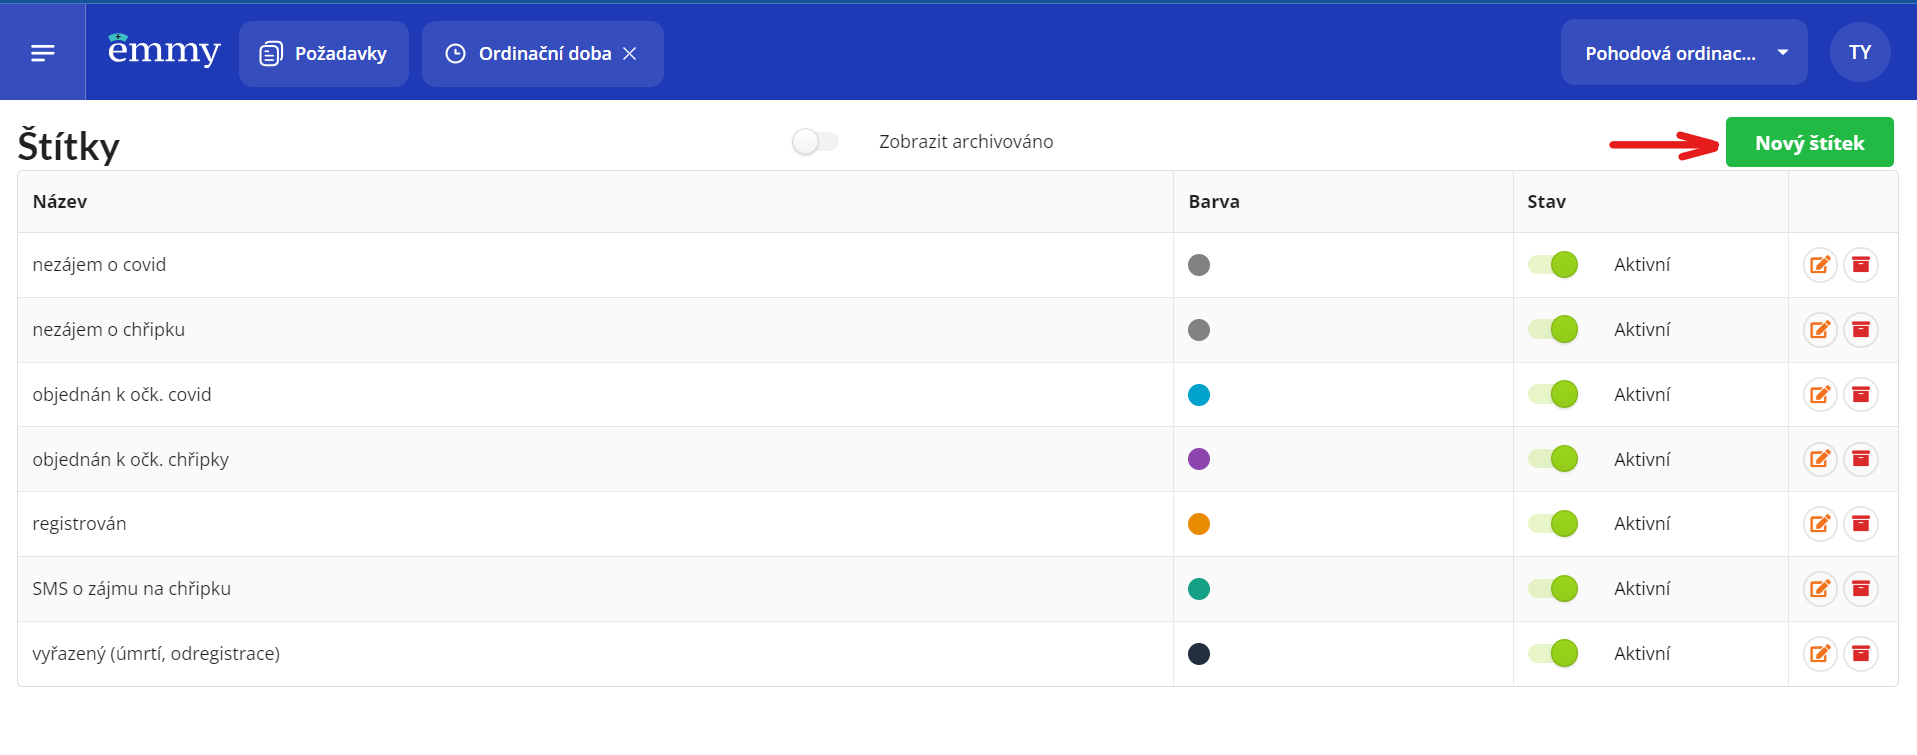This screenshot has height=755, width=1917.
Task: Toggle the Zobrazit archivováno switch
Action: (815, 142)
